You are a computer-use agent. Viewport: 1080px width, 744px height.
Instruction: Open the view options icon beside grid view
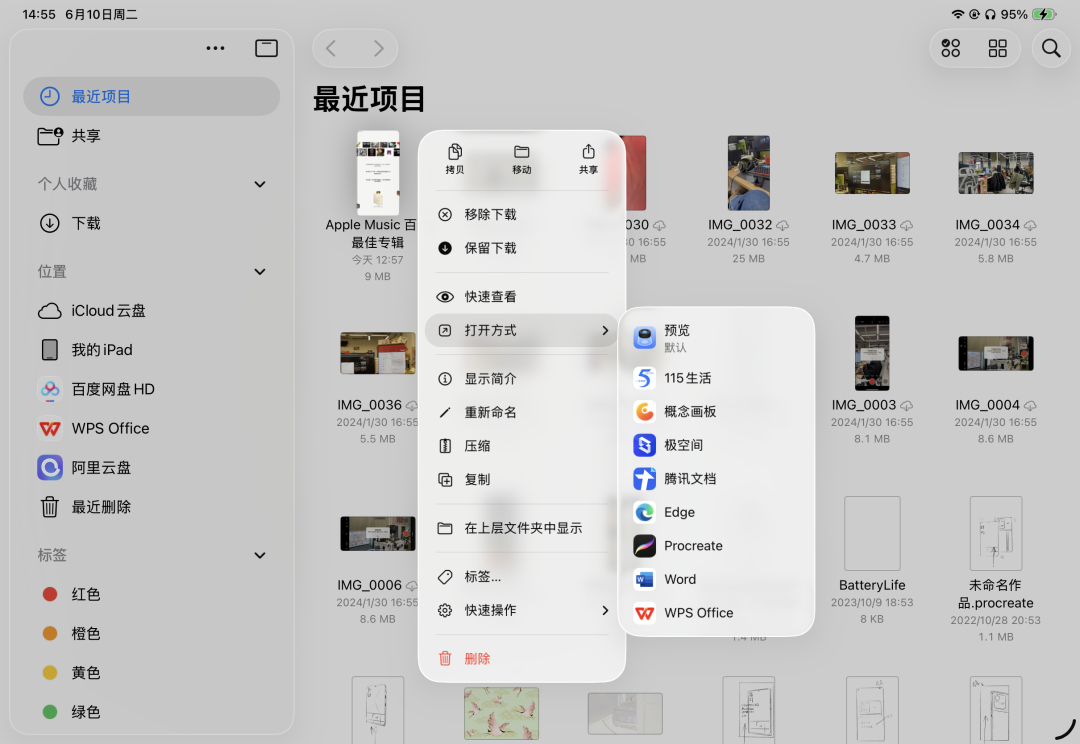click(951, 48)
